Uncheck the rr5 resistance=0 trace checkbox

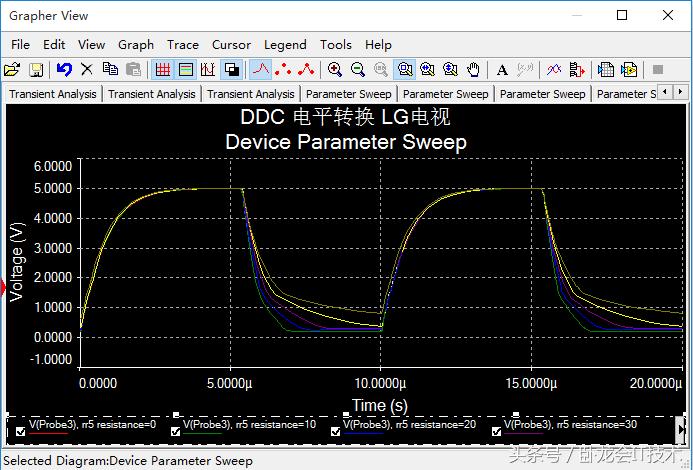point(20,432)
